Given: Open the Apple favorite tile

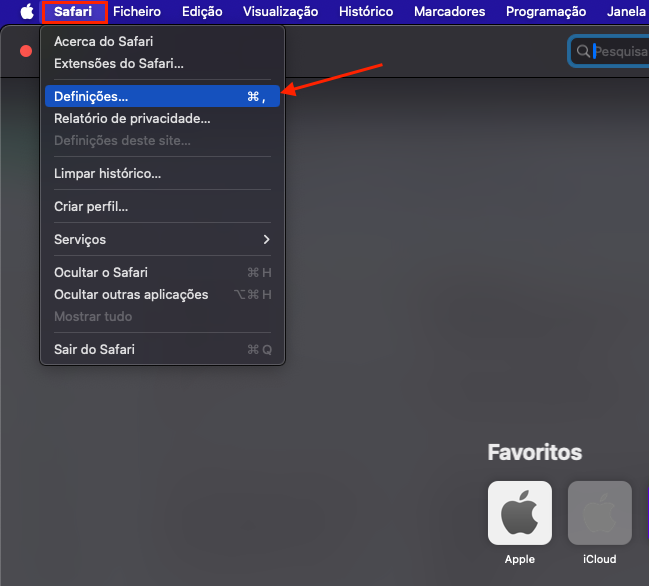Looking at the screenshot, I should [x=520, y=513].
